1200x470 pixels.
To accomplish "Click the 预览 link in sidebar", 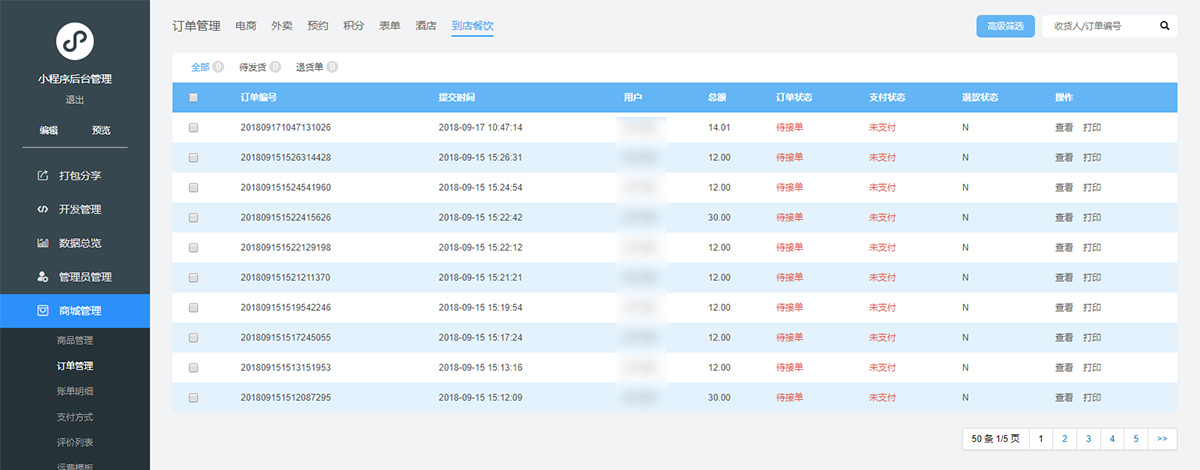I will [x=101, y=130].
